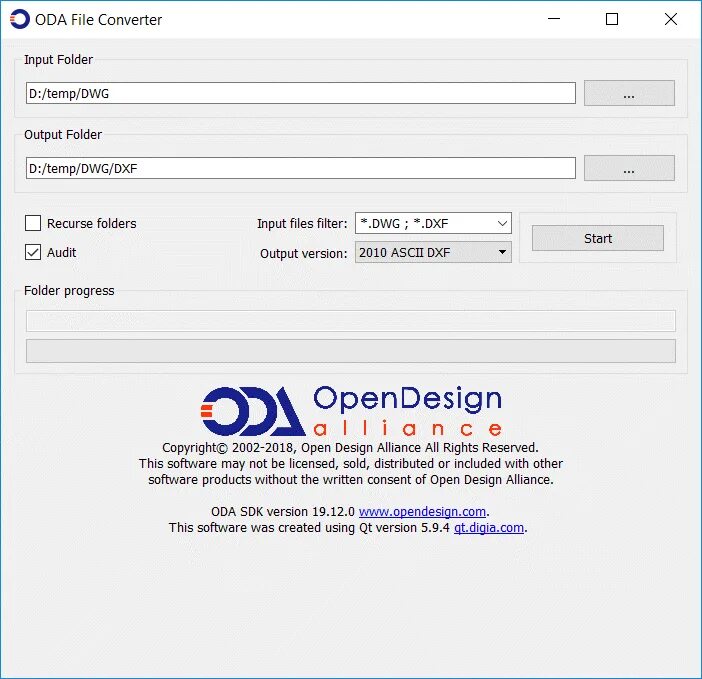Viewport: 702px width, 679px height.
Task: Click the ODA File Converter title bar icon
Action: (20, 19)
